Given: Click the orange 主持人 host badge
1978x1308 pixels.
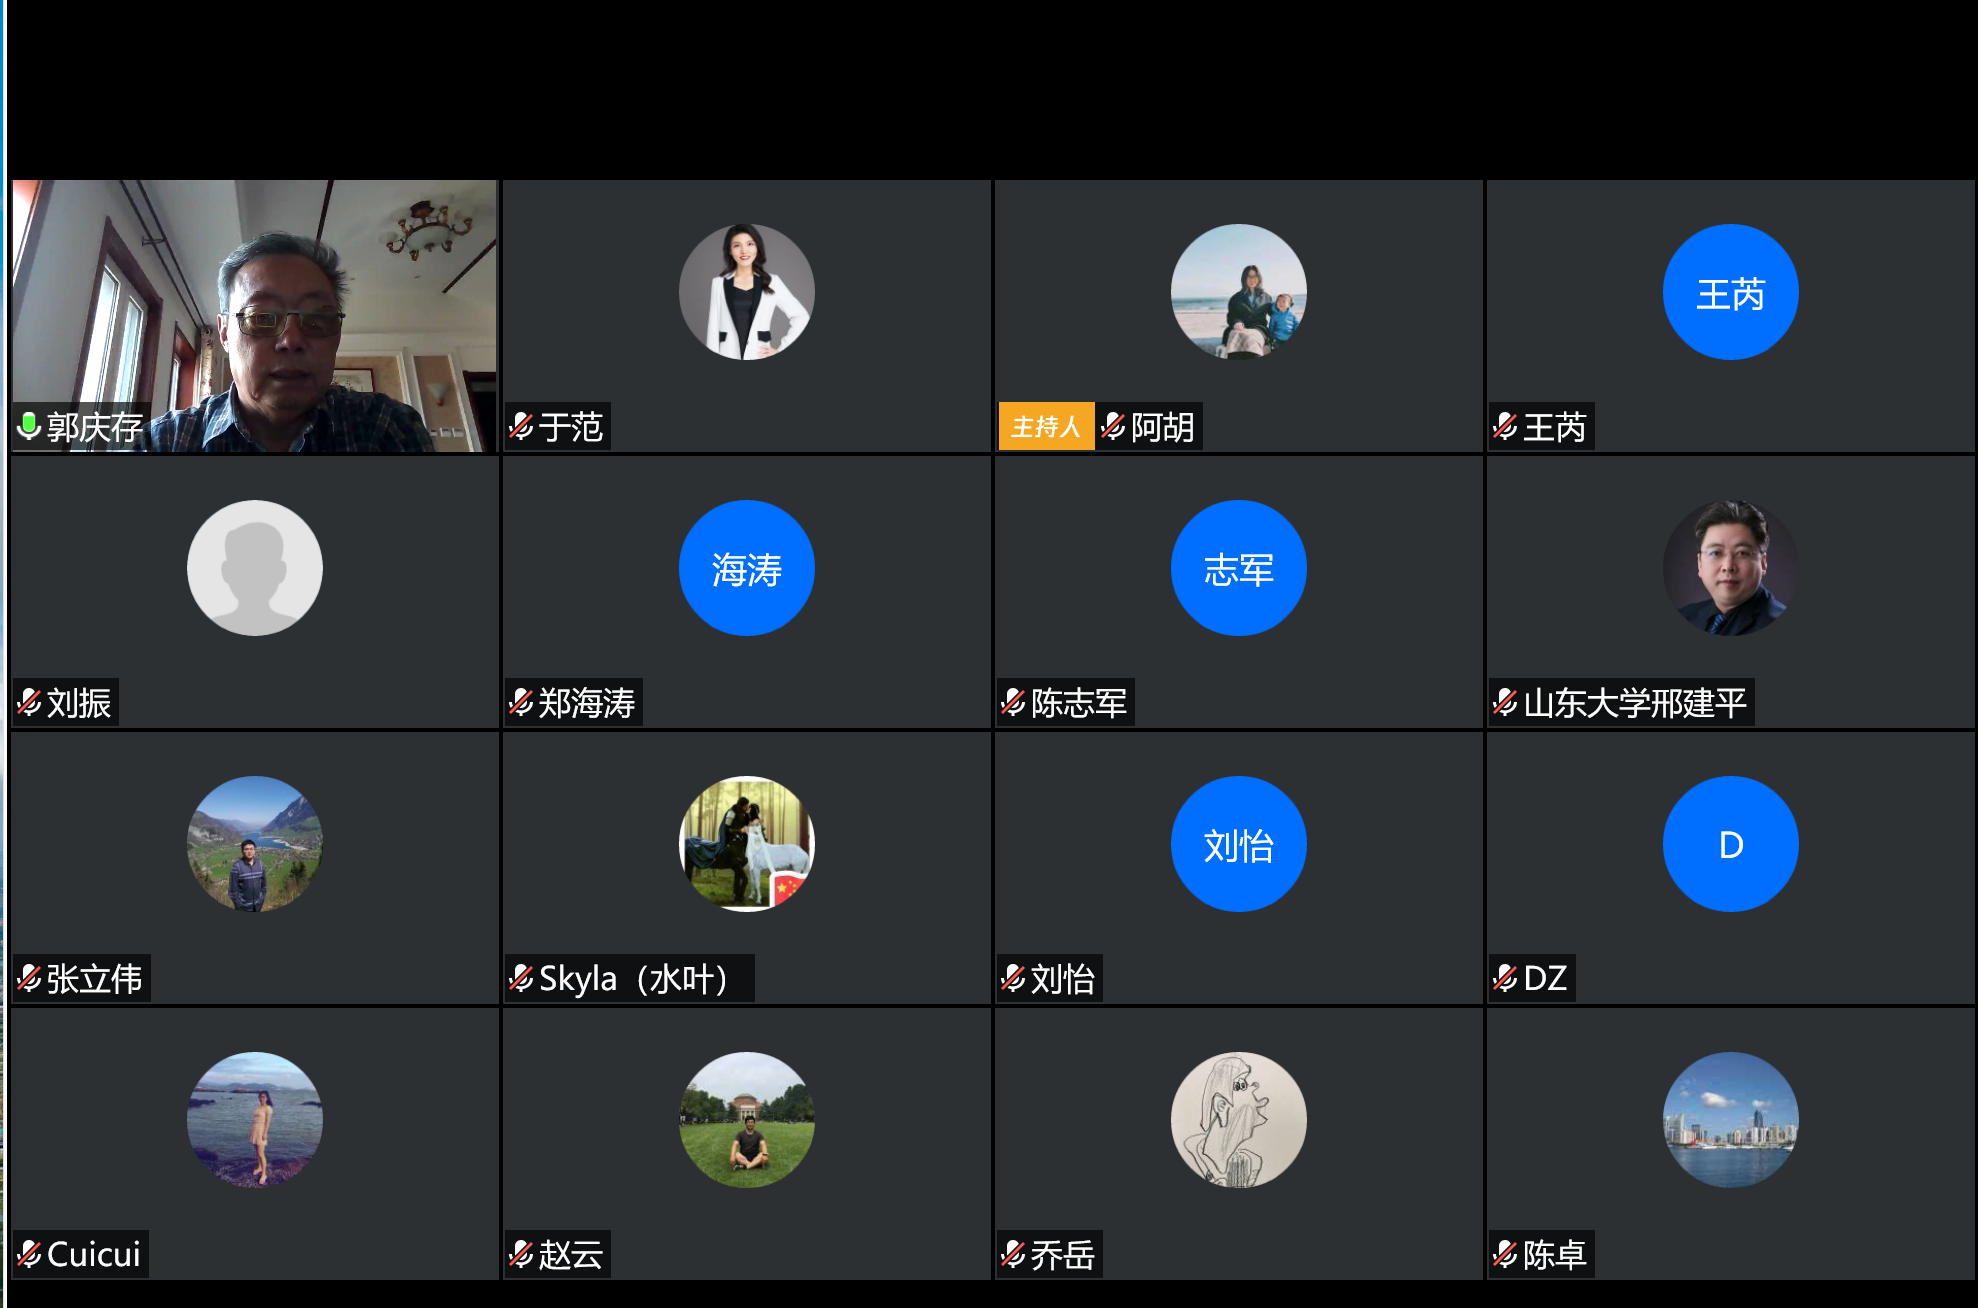Looking at the screenshot, I should tap(1046, 427).
